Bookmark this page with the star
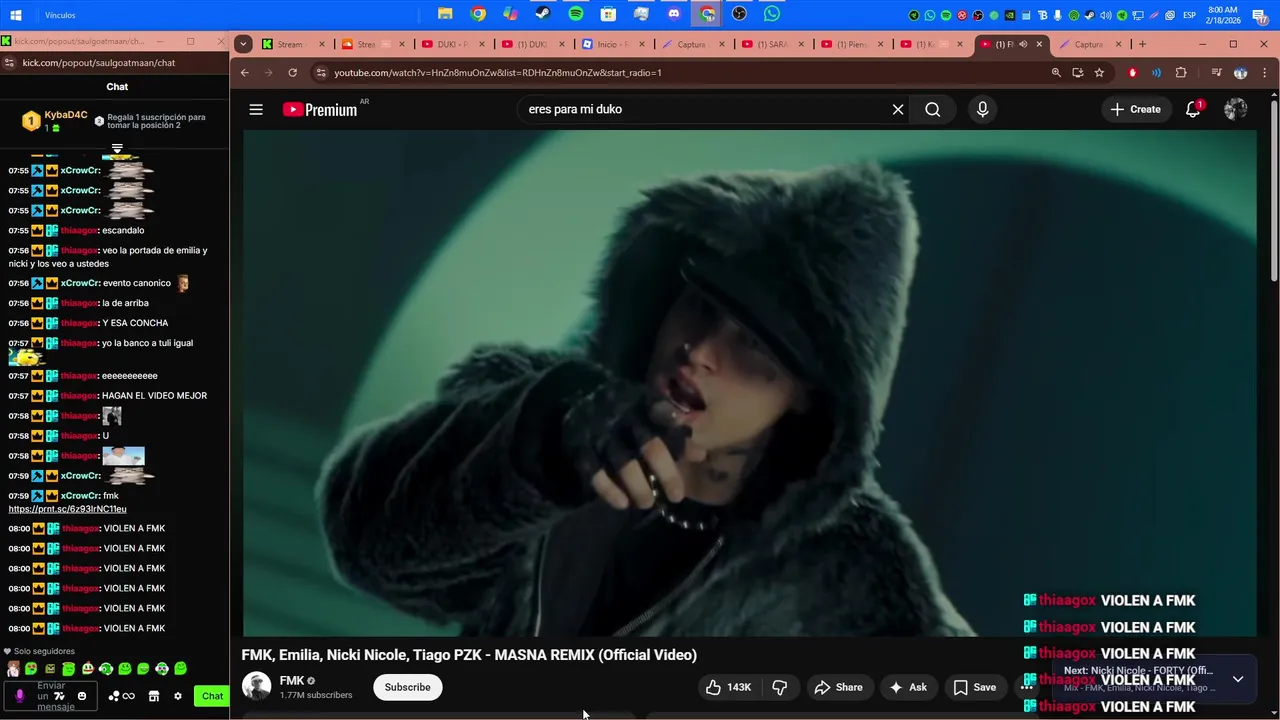 coord(1099,73)
